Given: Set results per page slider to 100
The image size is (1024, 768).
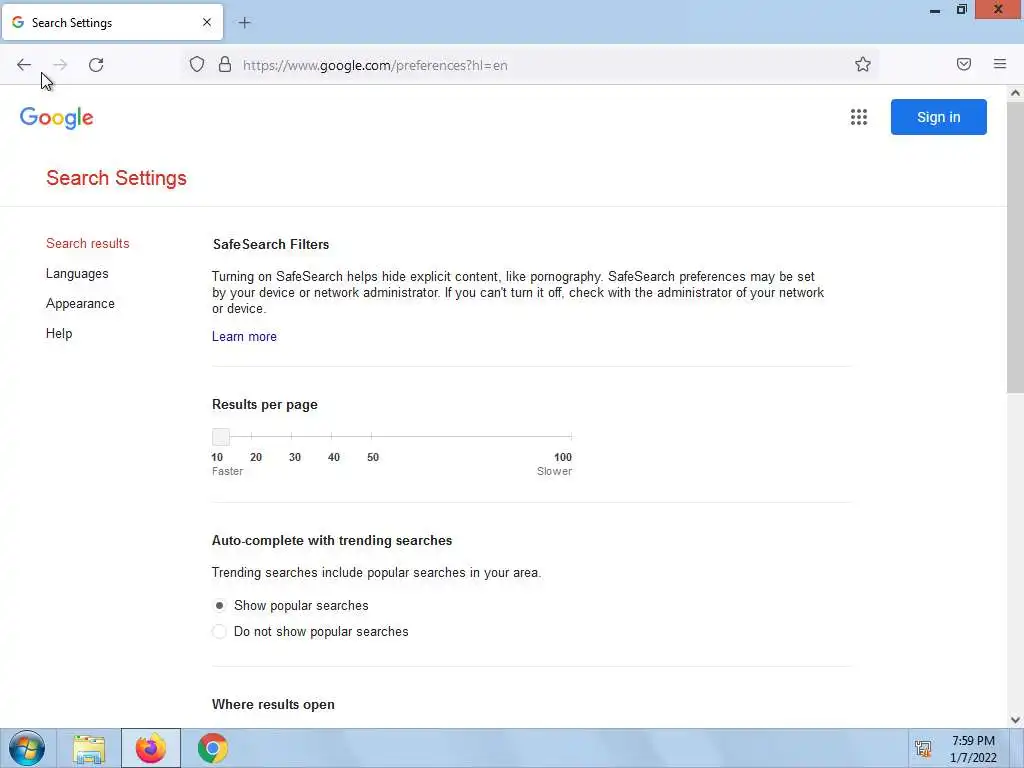Looking at the screenshot, I should (571, 436).
